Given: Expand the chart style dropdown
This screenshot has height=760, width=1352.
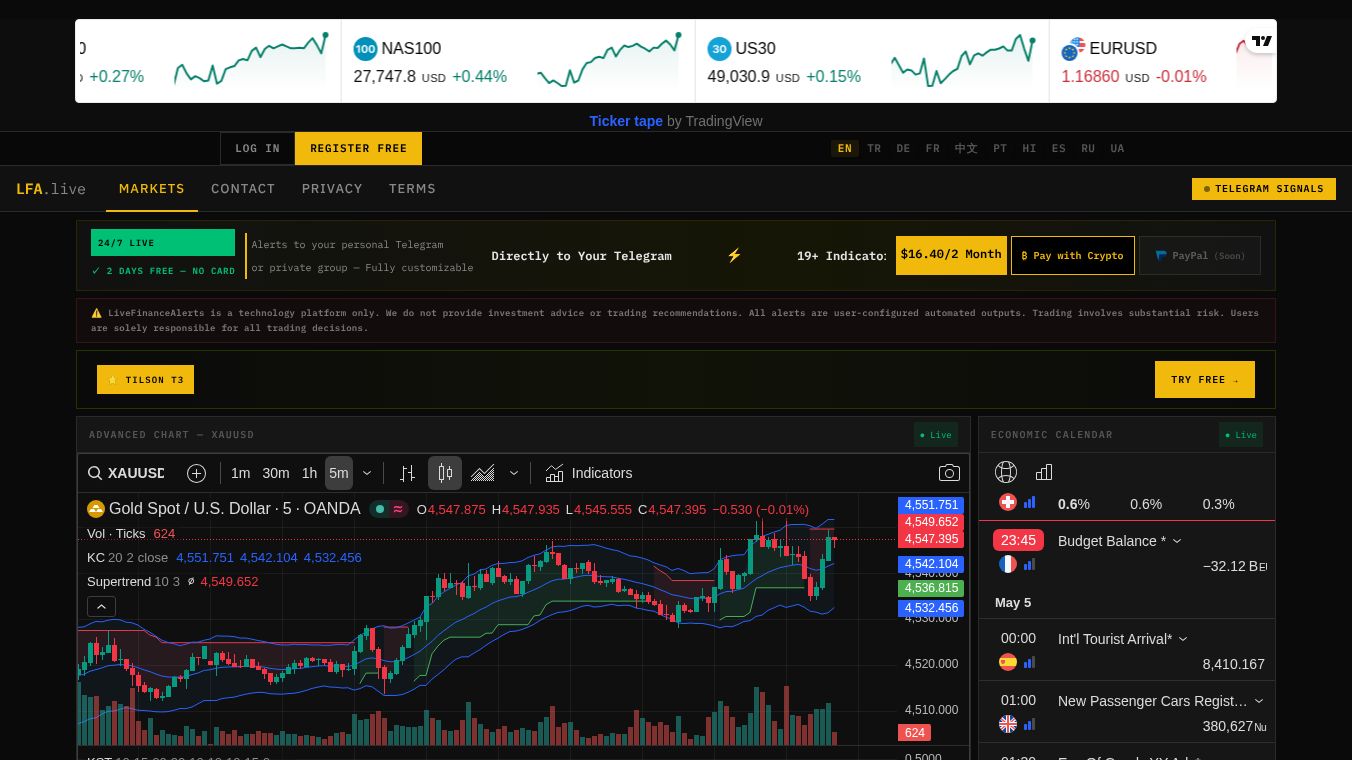Looking at the screenshot, I should (514, 473).
